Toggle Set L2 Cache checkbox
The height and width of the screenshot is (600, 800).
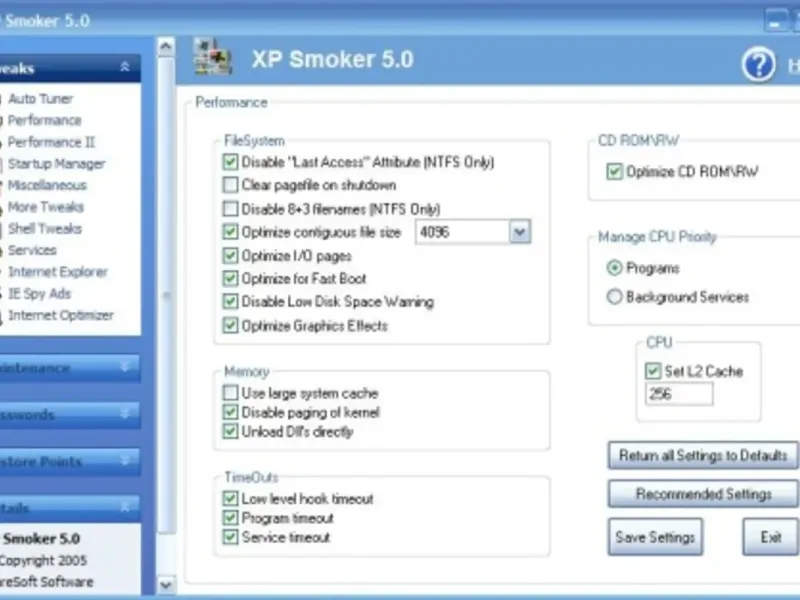[x=653, y=371]
